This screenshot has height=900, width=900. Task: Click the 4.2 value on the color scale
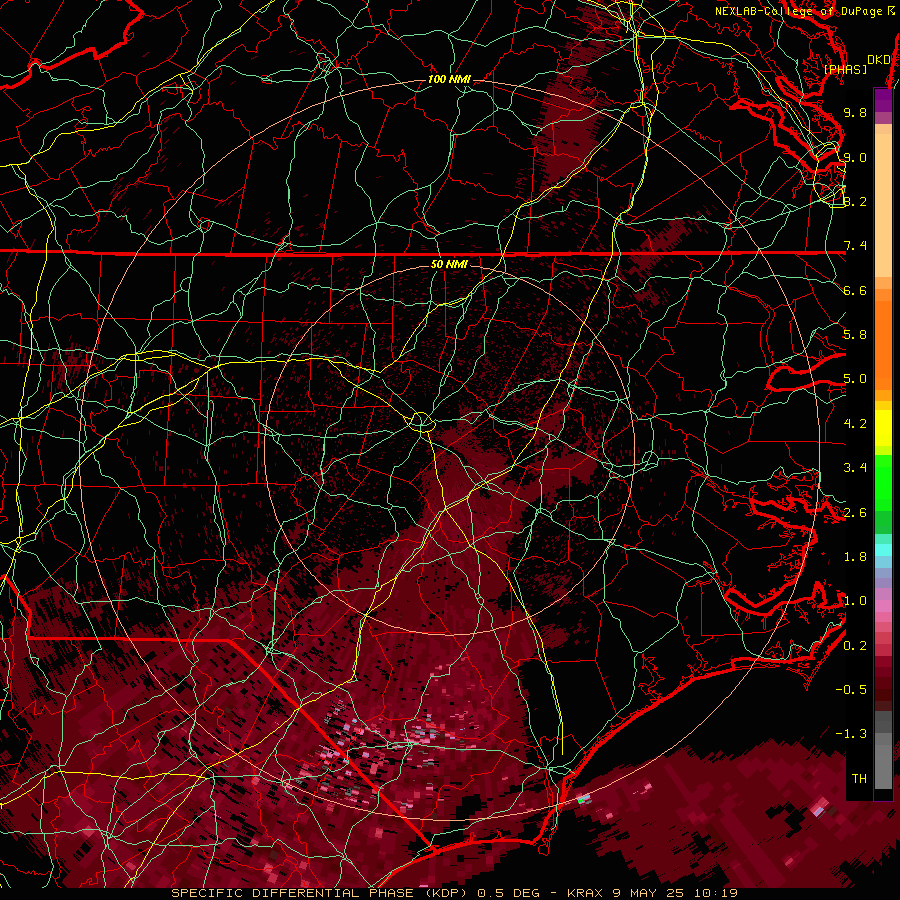click(855, 424)
